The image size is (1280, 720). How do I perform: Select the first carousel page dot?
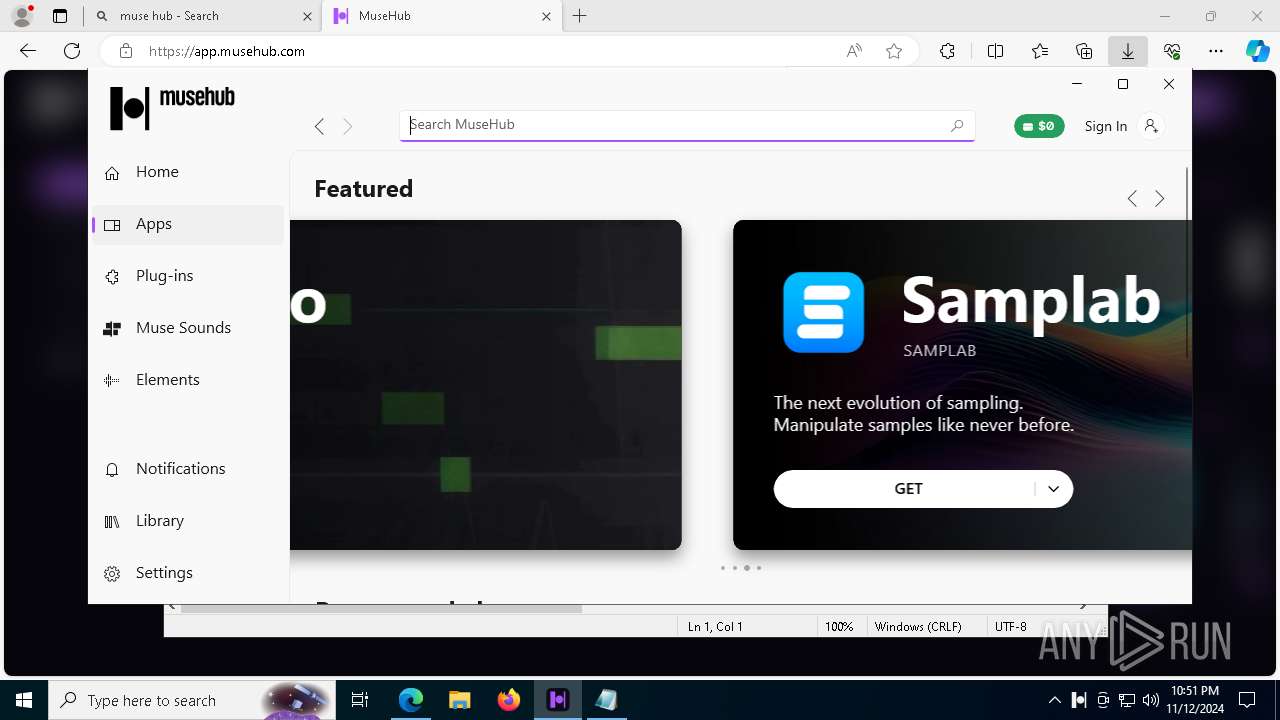click(x=723, y=568)
